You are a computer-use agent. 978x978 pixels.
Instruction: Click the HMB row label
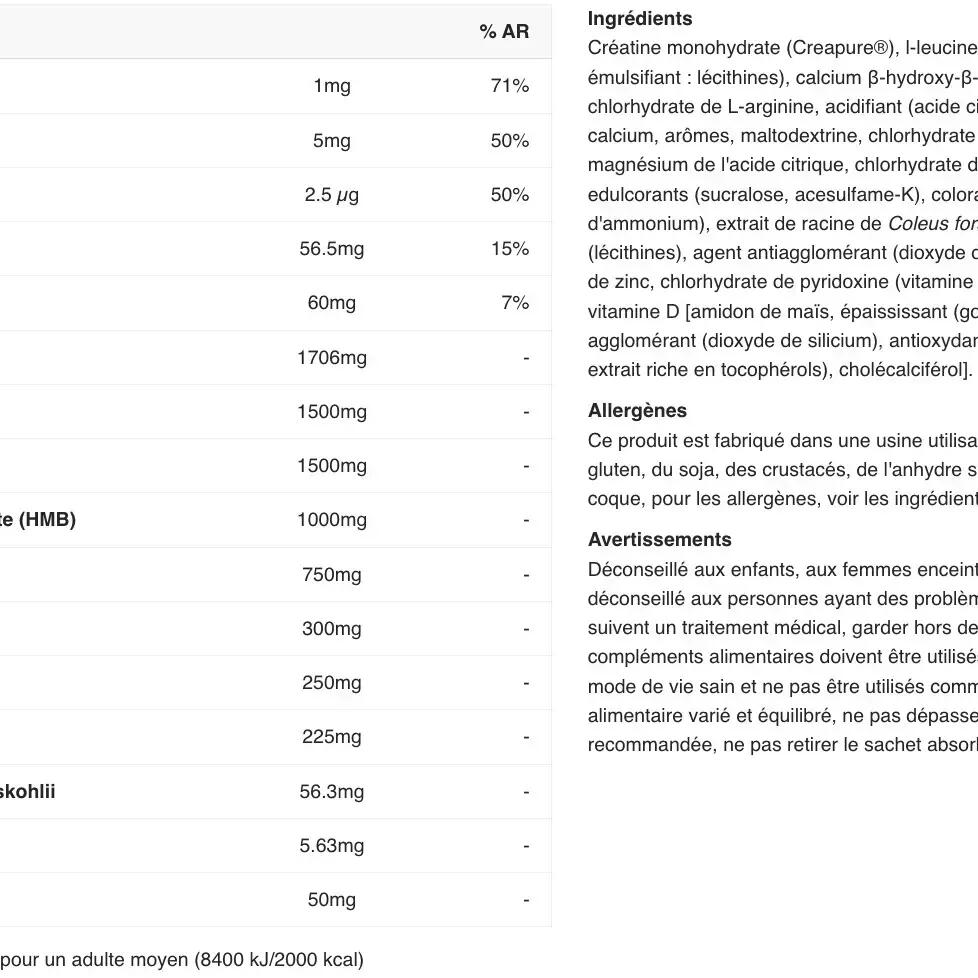tap(38, 520)
